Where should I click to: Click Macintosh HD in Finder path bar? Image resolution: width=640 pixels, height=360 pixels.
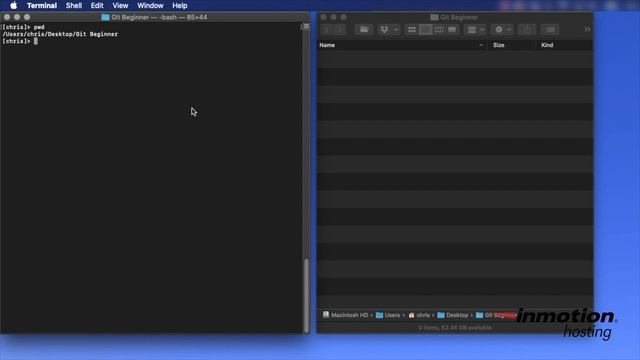click(x=345, y=315)
